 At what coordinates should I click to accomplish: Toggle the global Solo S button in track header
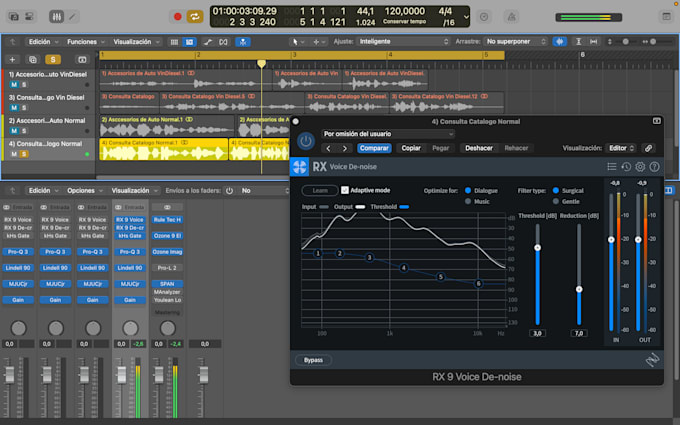(53, 59)
